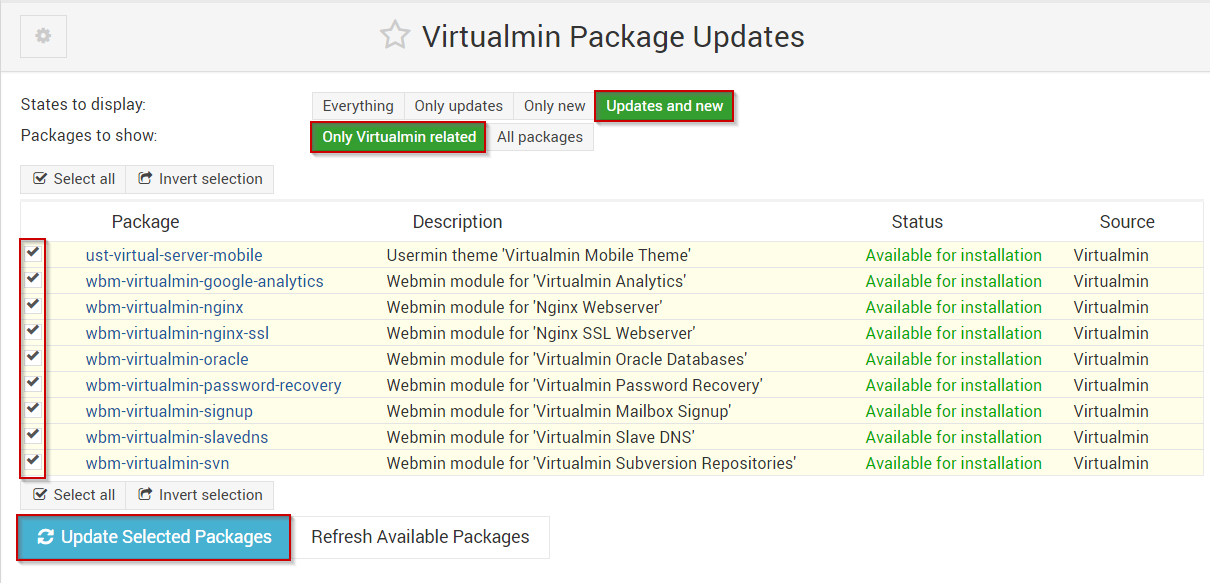The height and width of the screenshot is (583, 1210).
Task: Click description "Webmin module for 'Virtualmin Password Recovery'"
Action: click(575, 385)
